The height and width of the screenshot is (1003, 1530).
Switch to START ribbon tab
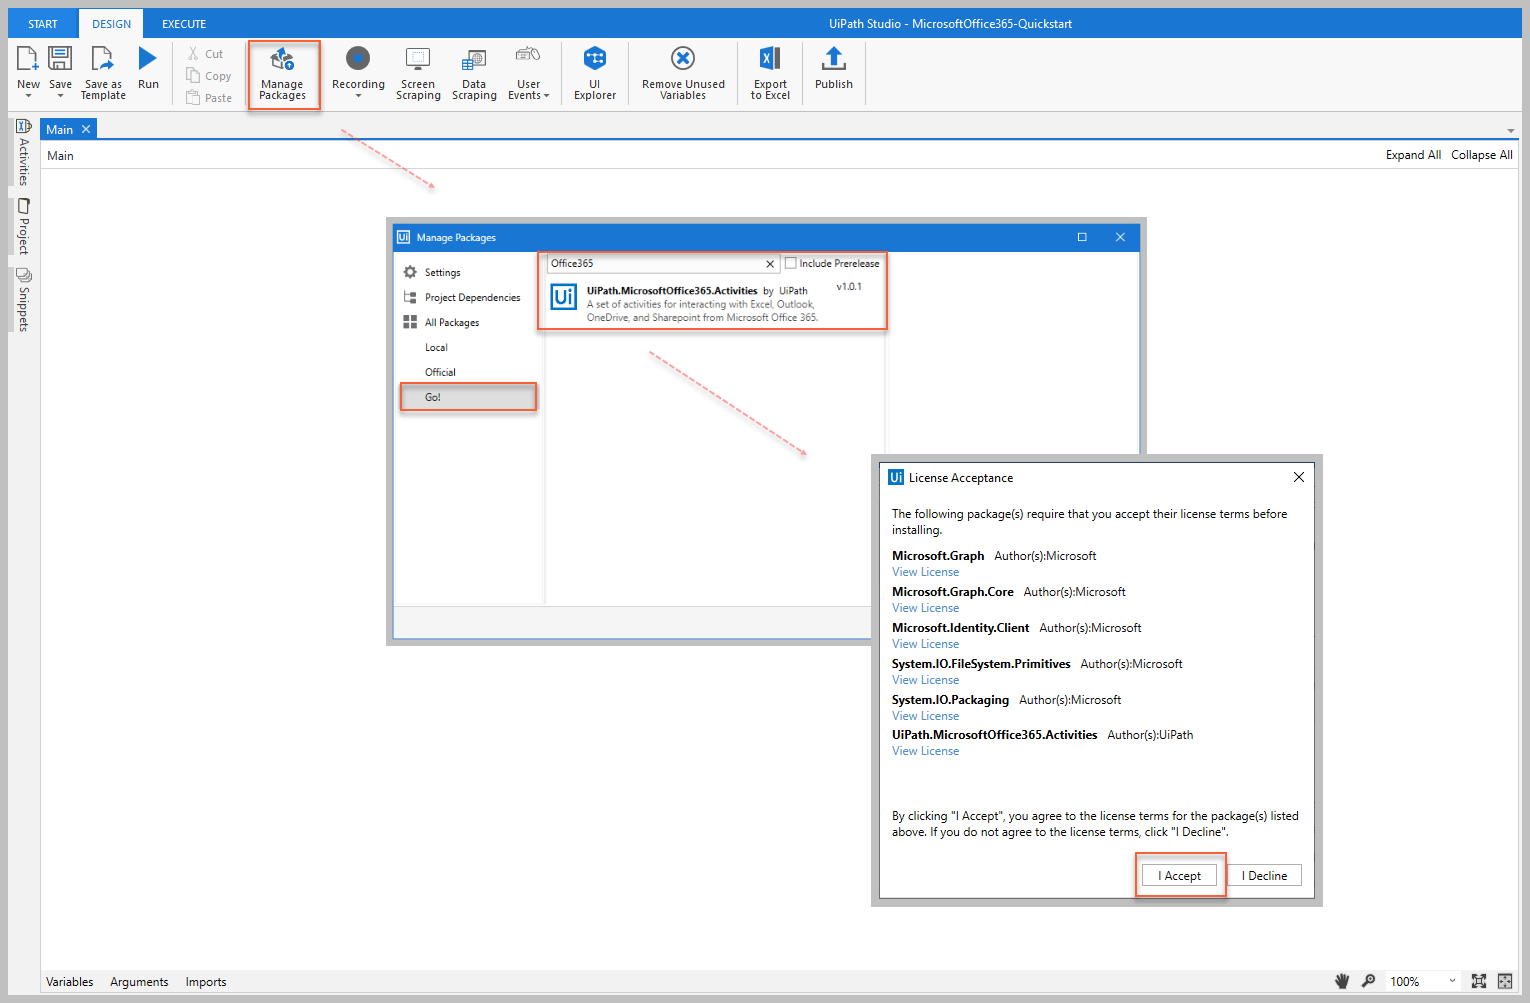point(43,24)
